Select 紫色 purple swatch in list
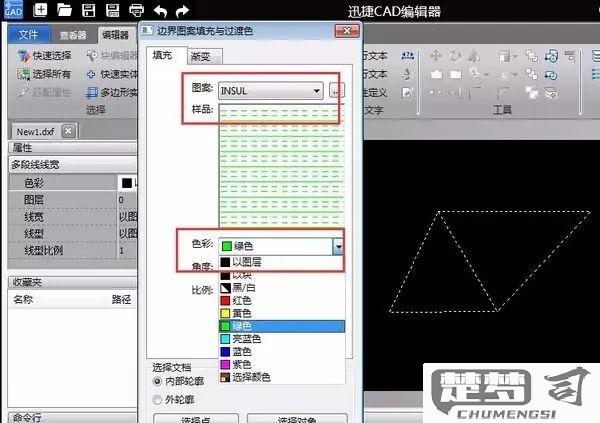This screenshot has width=600, height=423. pos(282,364)
